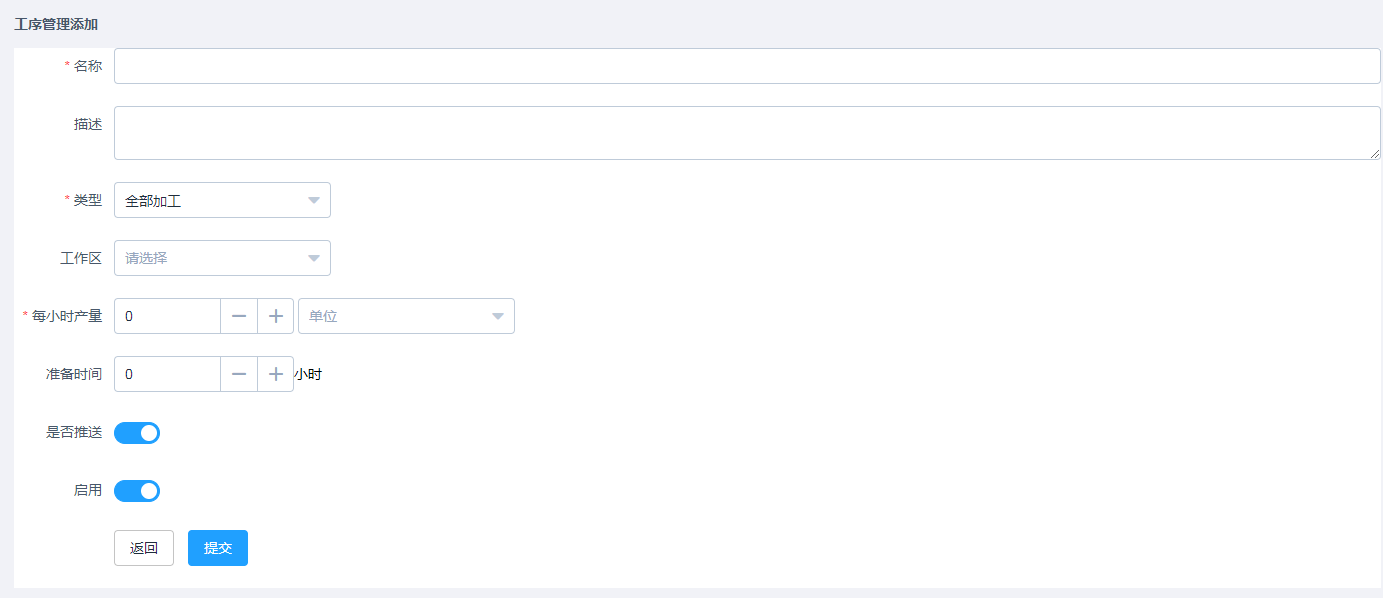Click the 工序管理添加 page heading

click(x=56, y=23)
